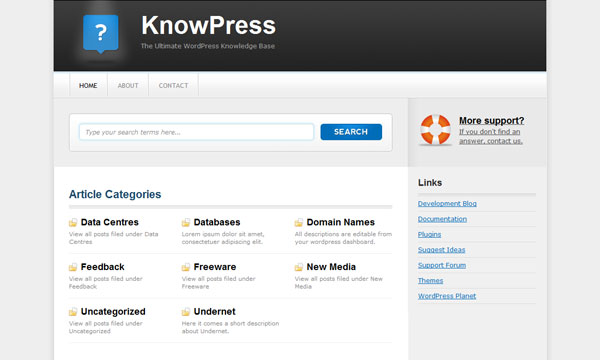
Task: Open the Undernet category
Action: [214, 312]
